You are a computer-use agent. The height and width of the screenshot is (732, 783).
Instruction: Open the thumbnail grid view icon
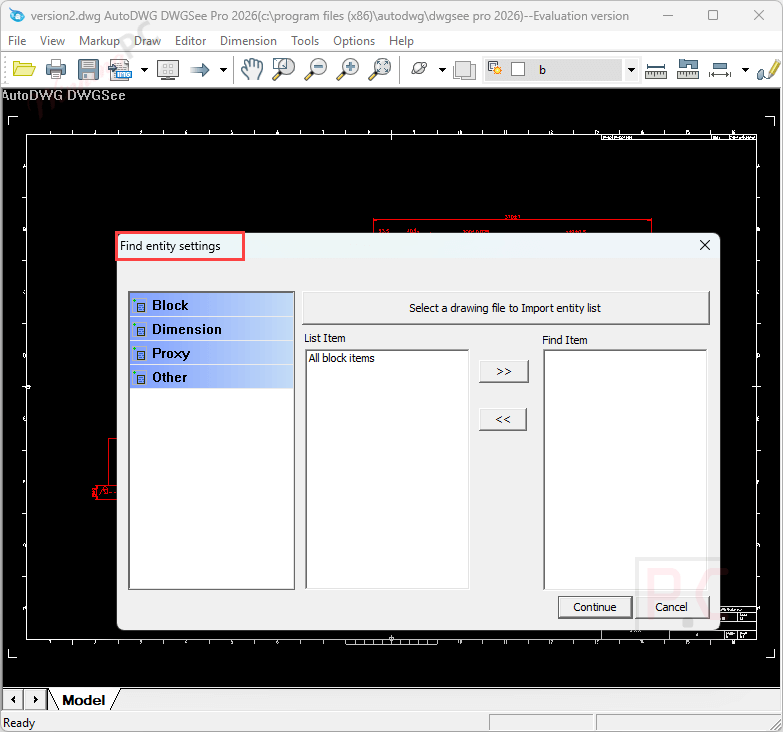(168, 69)
